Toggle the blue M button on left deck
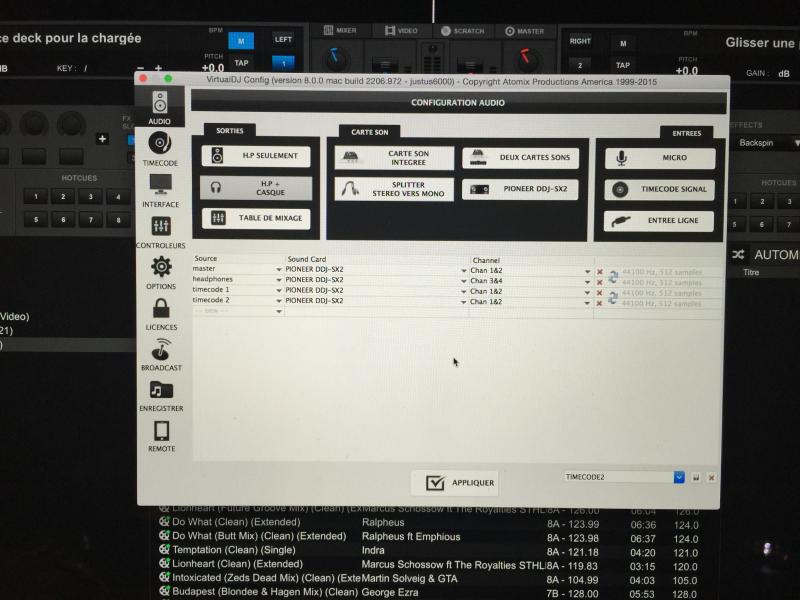The width and height of the screenshot is (800, 600). tap(241, 41)
